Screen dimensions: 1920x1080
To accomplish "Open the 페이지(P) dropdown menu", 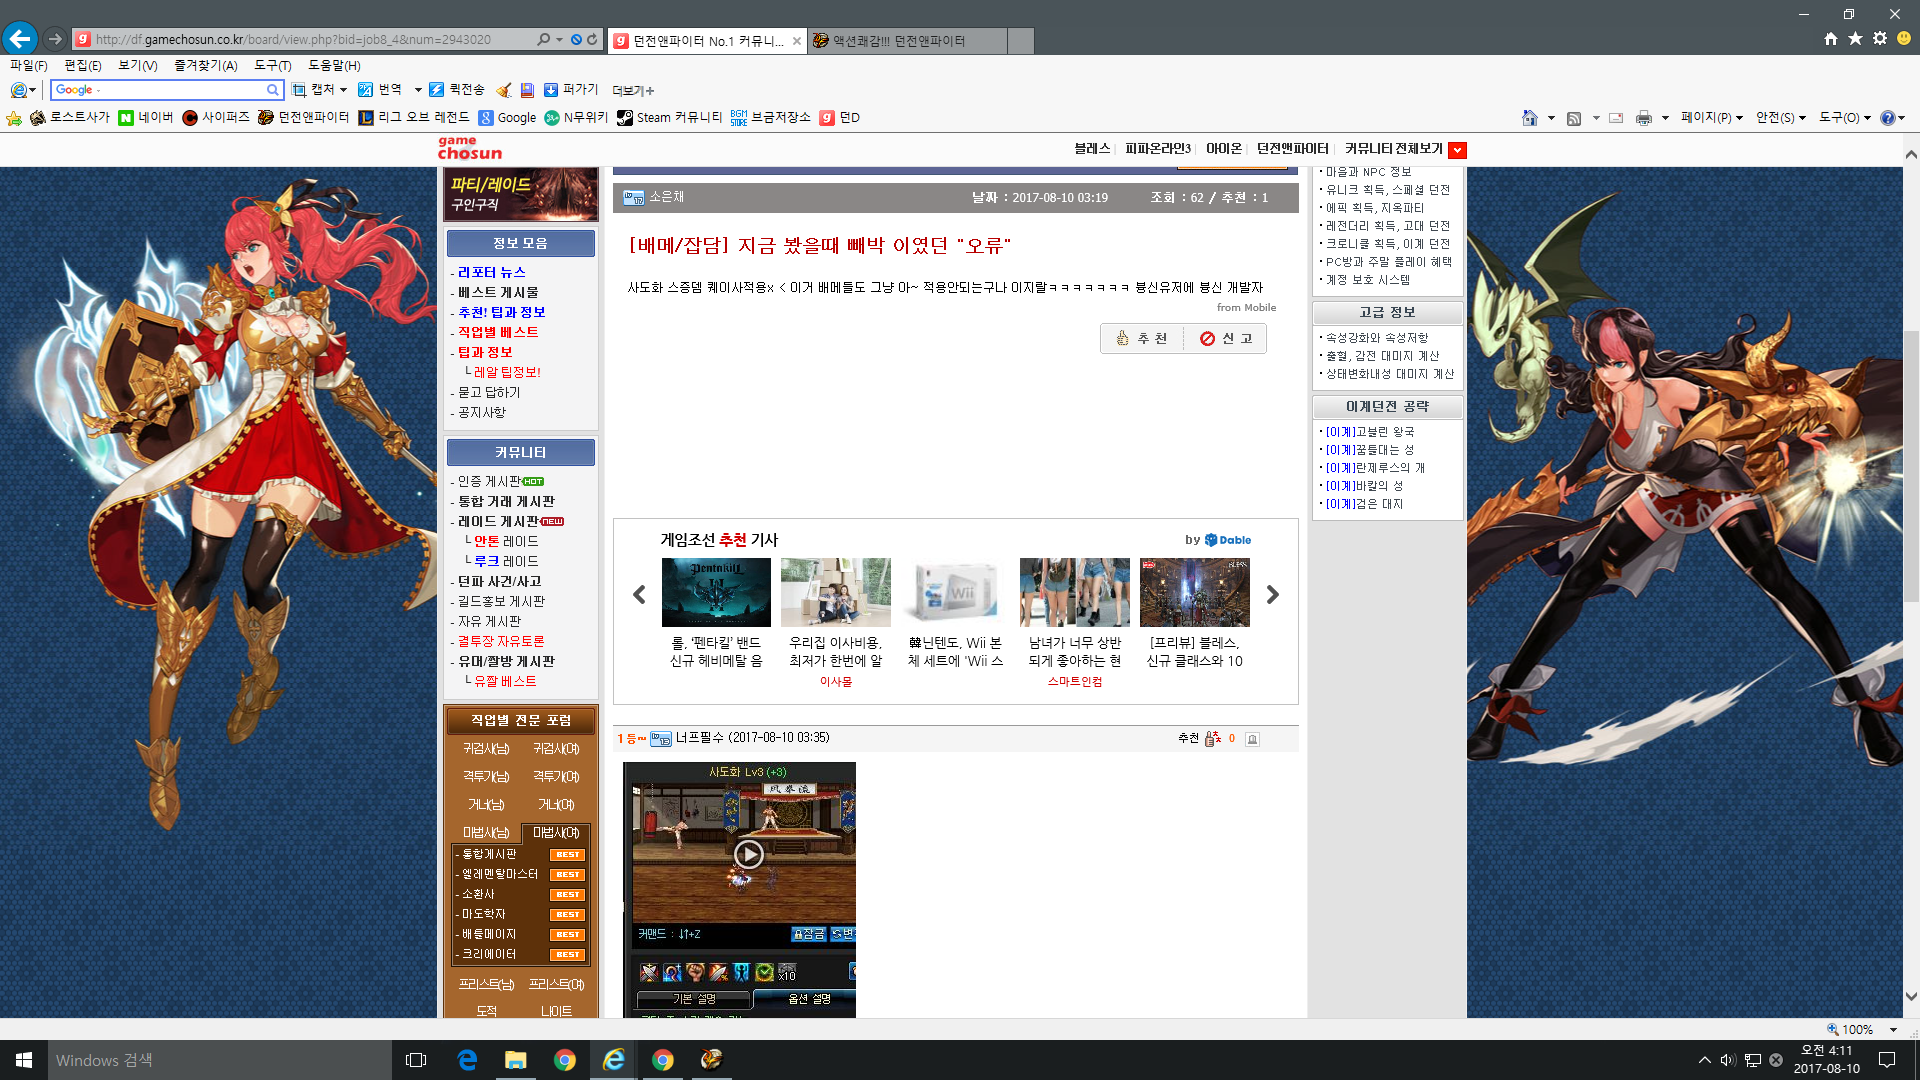I will coord(1711,118).
